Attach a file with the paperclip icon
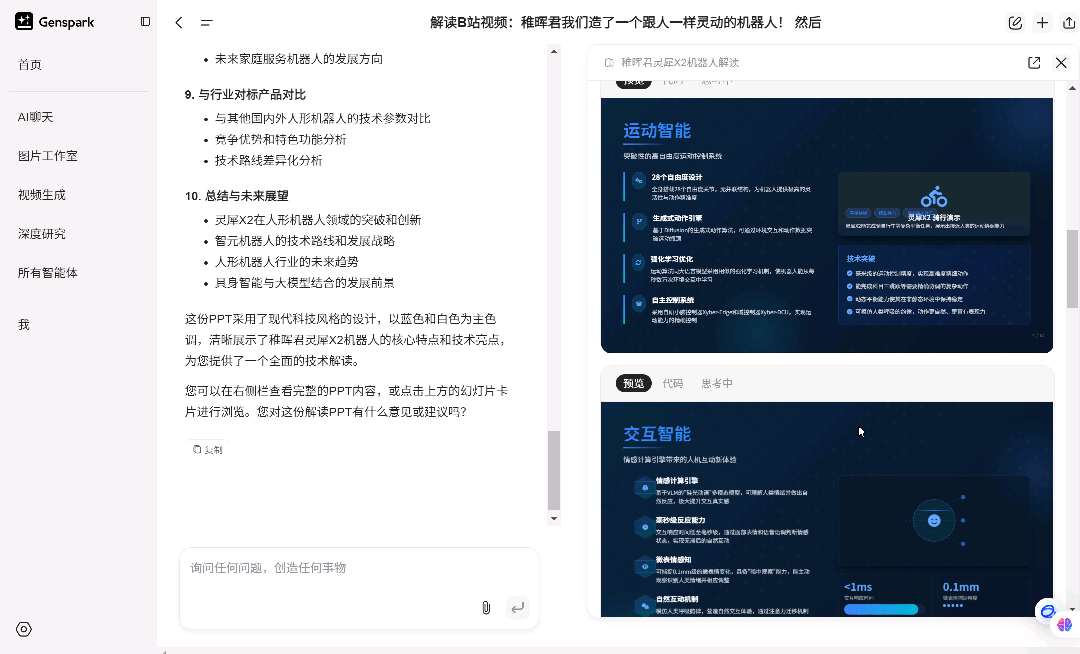The height and width of the screenshot is (654, 1080). [486, 608]
